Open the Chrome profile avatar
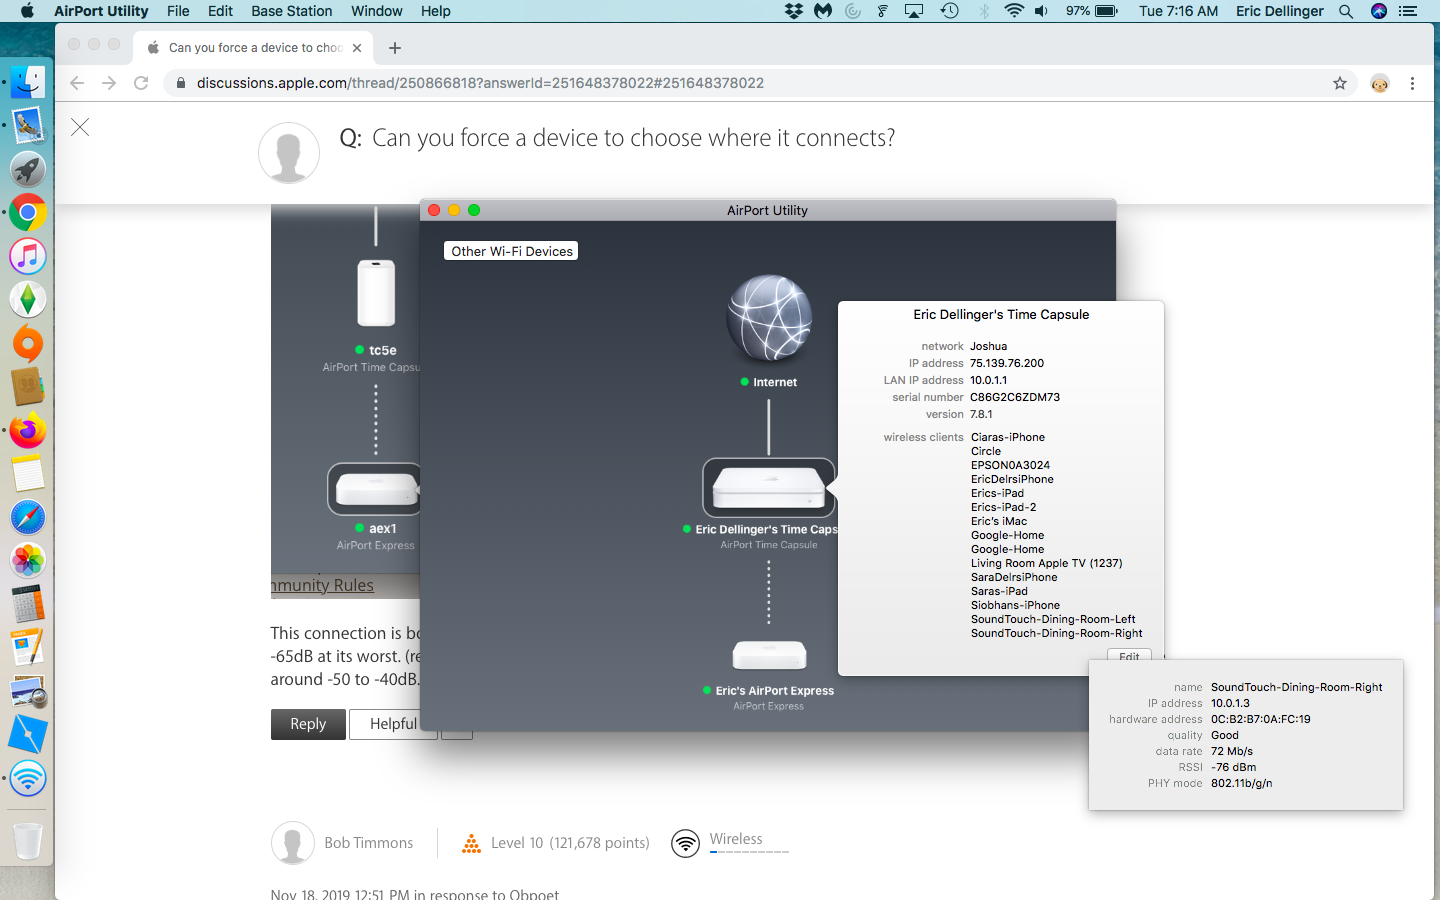The width and height of the screenshot is (1440, 900). click(x=1380, y=83)
